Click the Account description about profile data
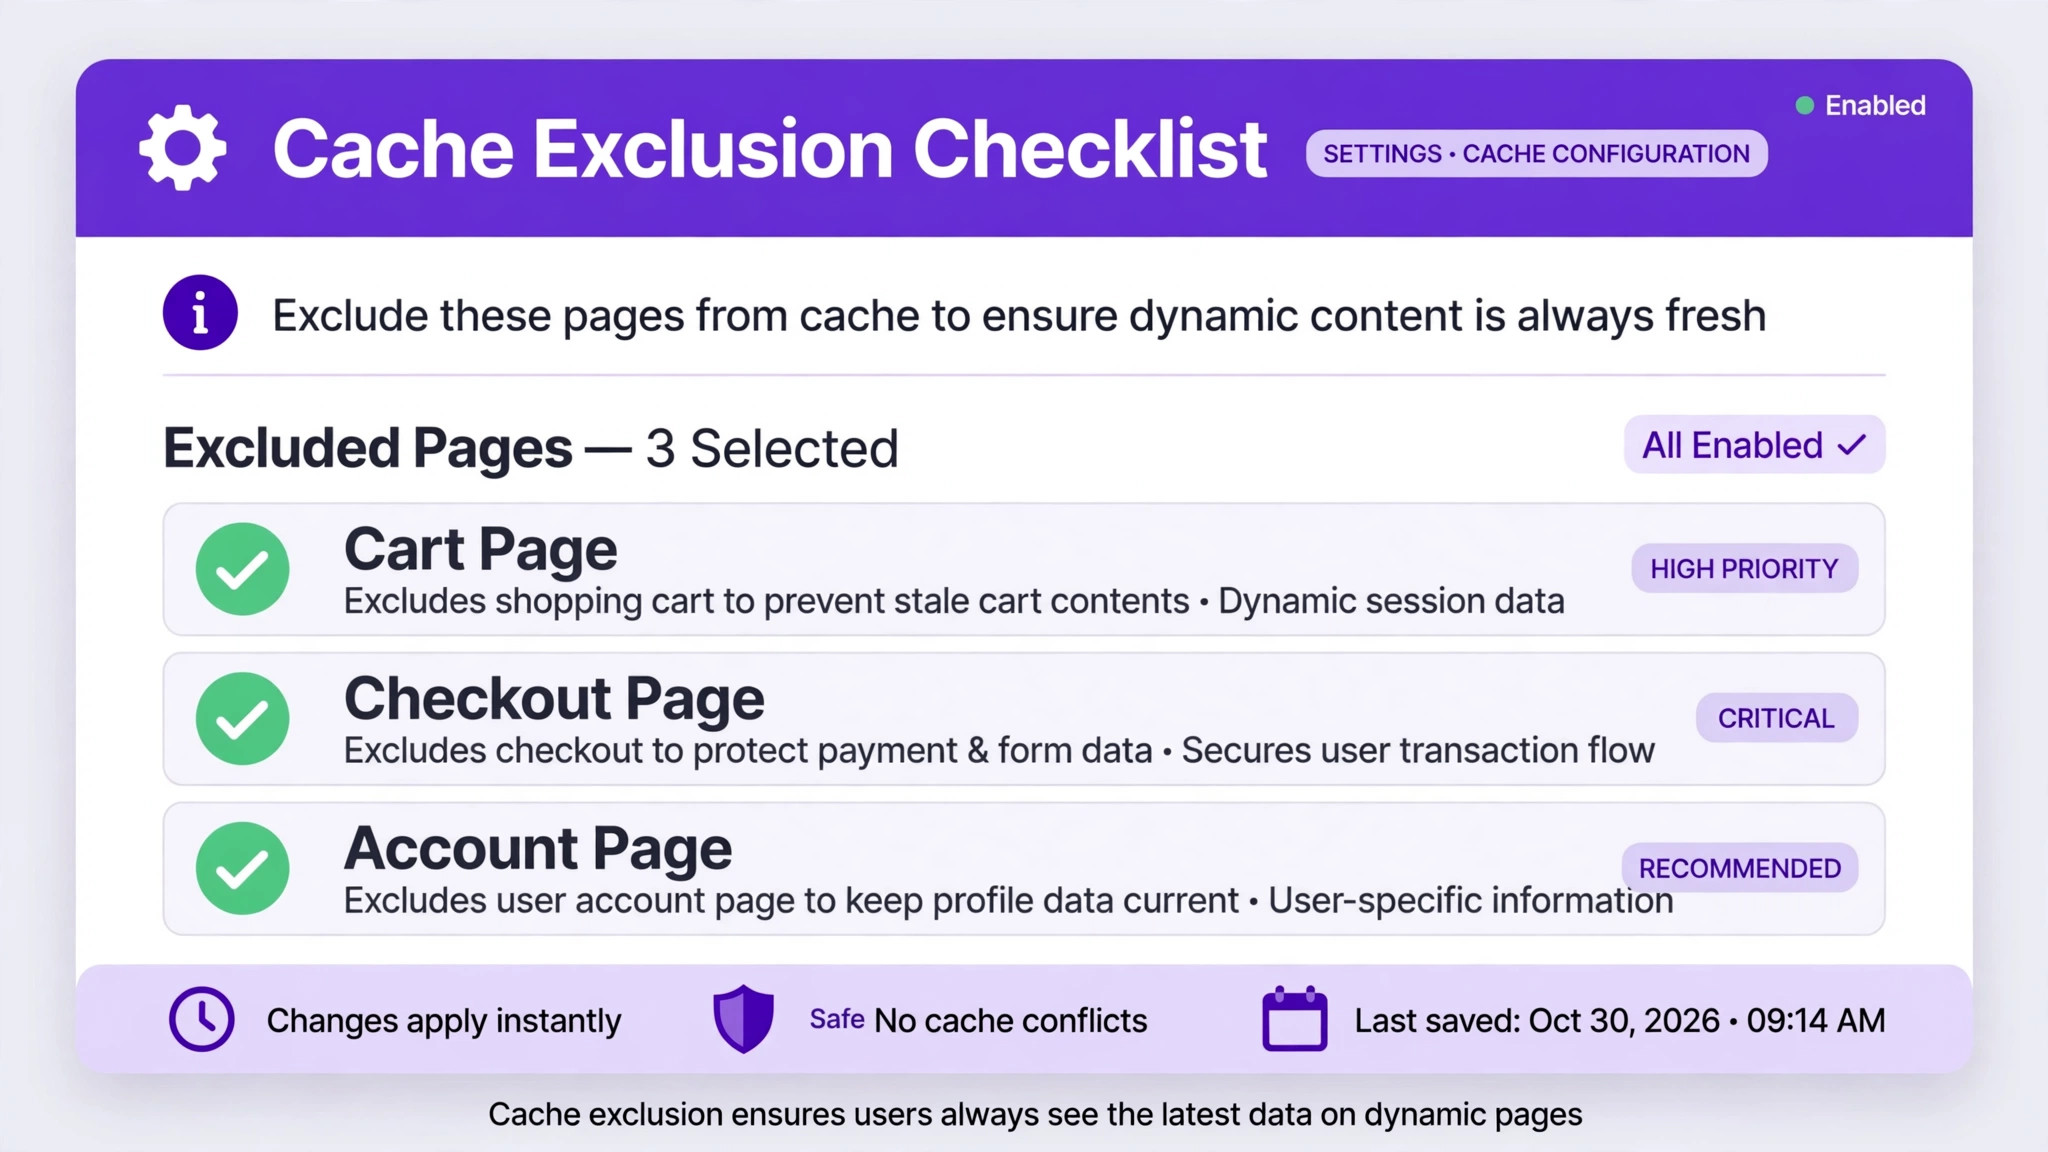The width and height of the screenshot is (2048, 1152). (1008, 900)
